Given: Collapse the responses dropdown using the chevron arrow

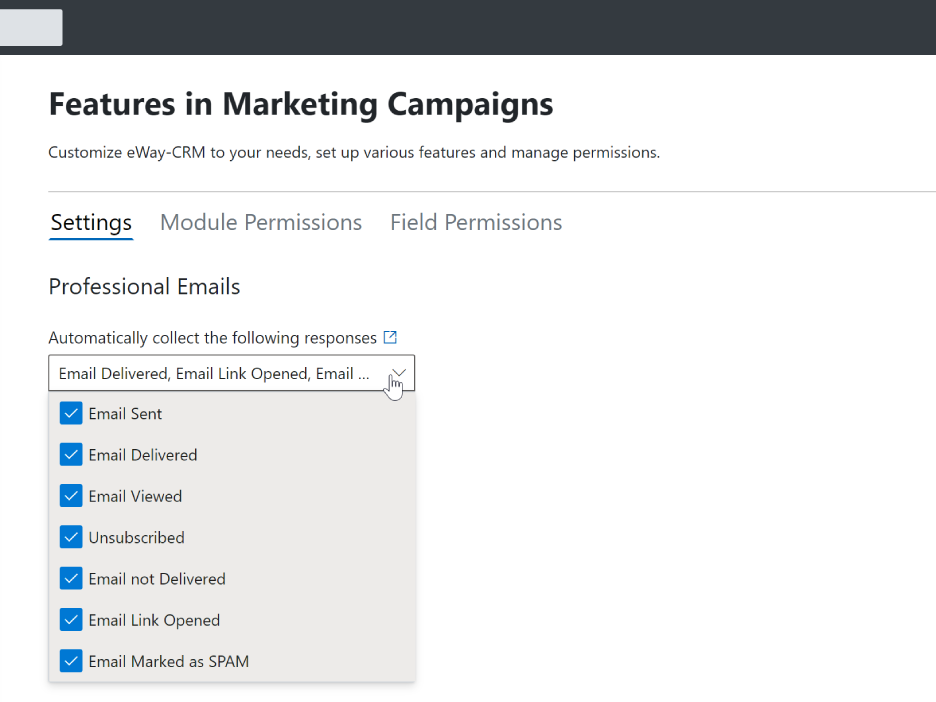Looking at the screenshot, I should pos(399,373).
